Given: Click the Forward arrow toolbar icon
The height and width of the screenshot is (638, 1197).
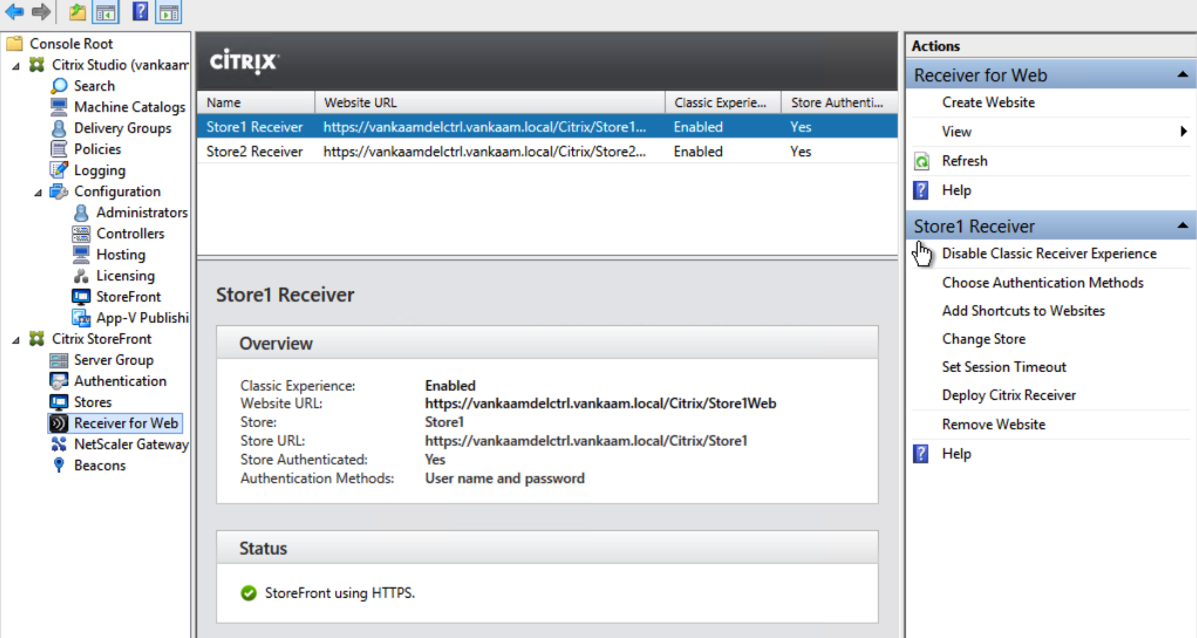Looking at the screenshot, I should click(x=41, y=11).
